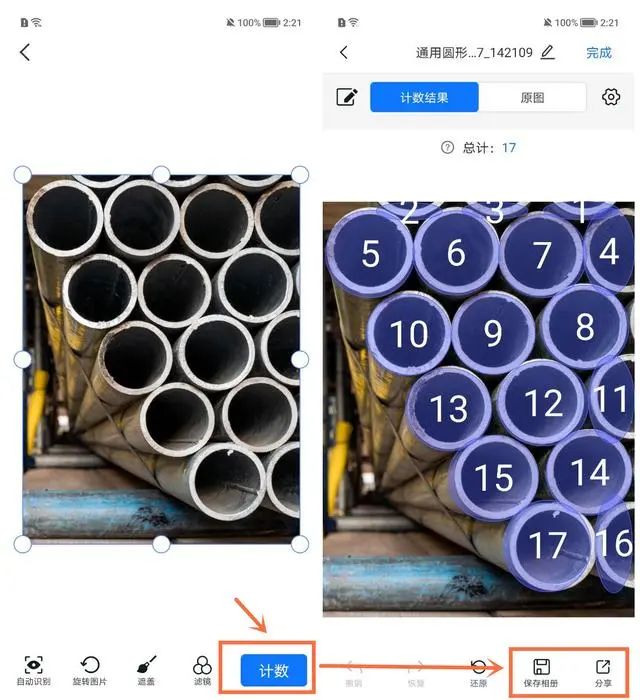This screenshot has width=640, height=700.
Task: Select the bottom-left crop handle
Action: coord(23,544)
